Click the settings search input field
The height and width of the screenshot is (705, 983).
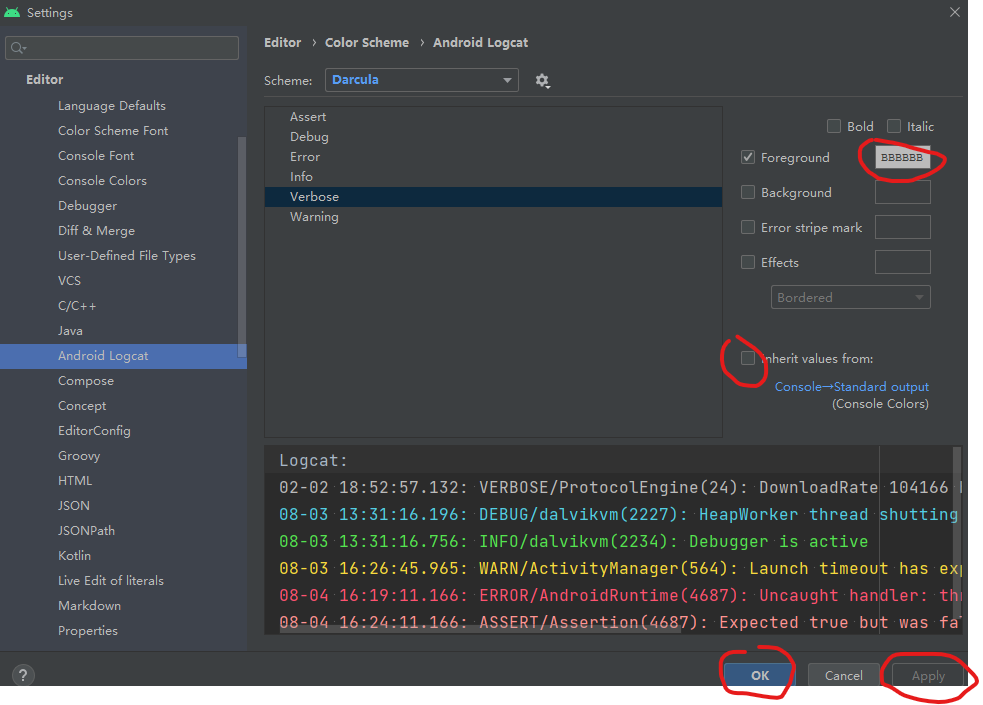(122, 48)
